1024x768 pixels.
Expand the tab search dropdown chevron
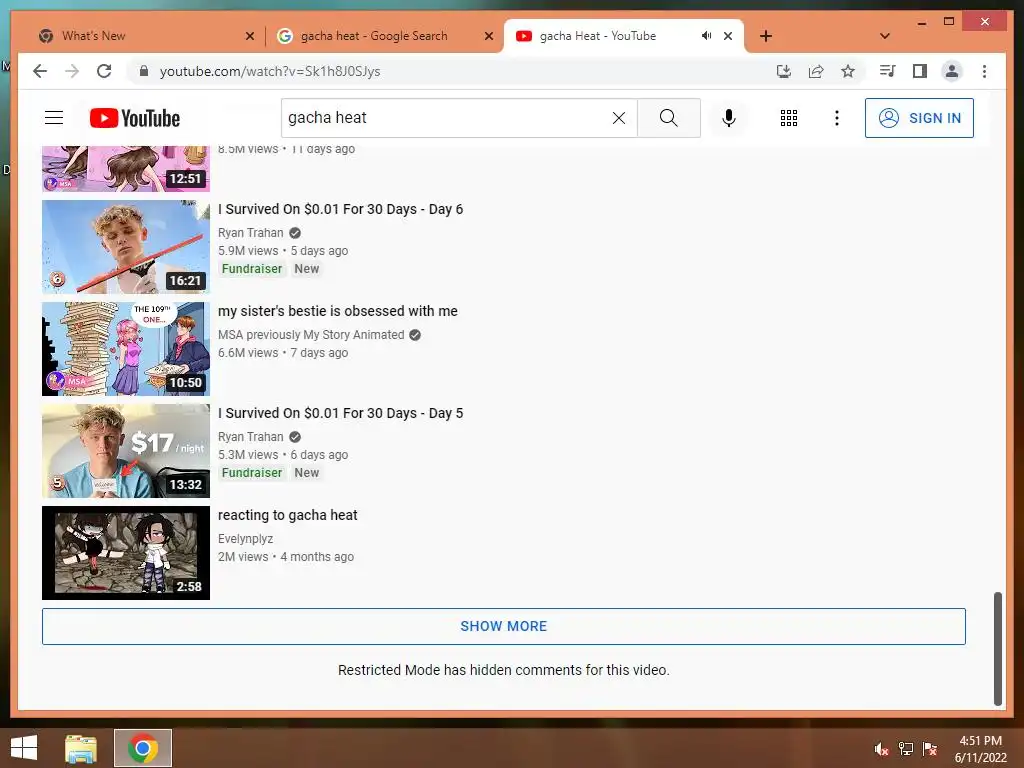(x=885, y=36)
